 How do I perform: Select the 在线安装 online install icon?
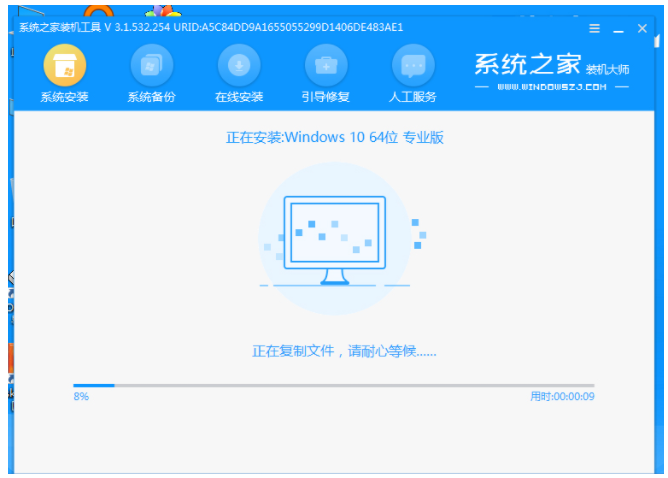239,66
